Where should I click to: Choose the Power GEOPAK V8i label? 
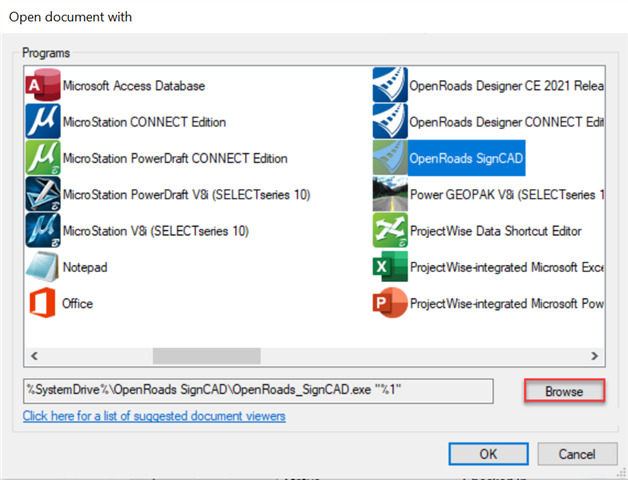507,195
